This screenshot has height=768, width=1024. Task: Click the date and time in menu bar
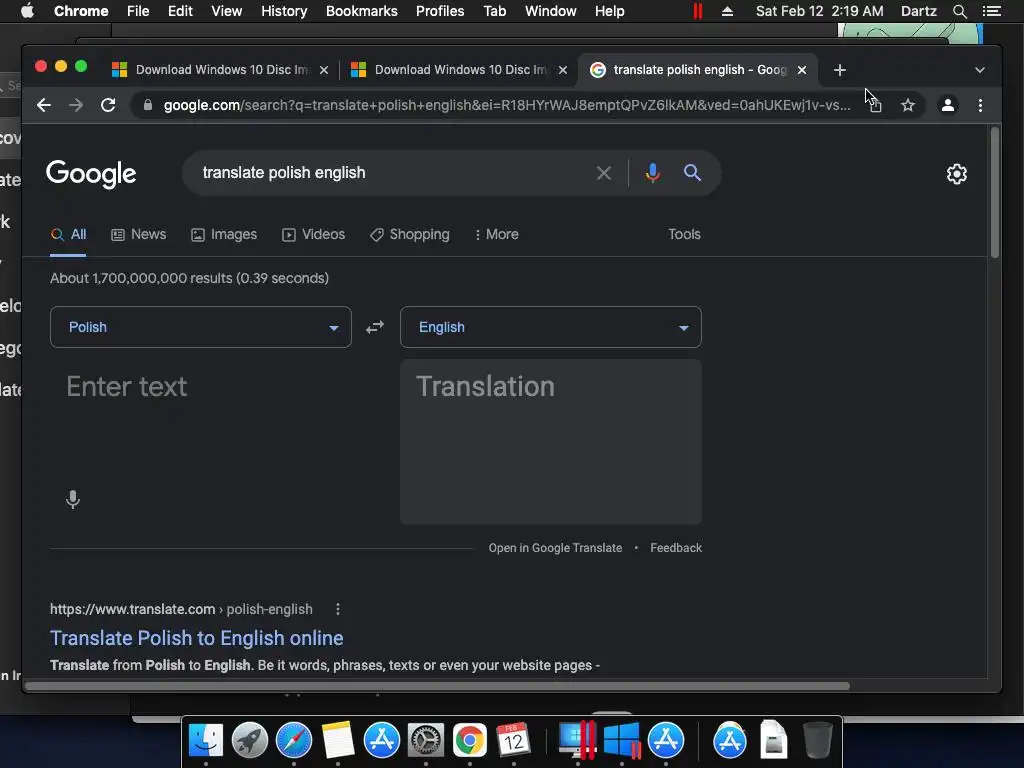tap(819, 11)
